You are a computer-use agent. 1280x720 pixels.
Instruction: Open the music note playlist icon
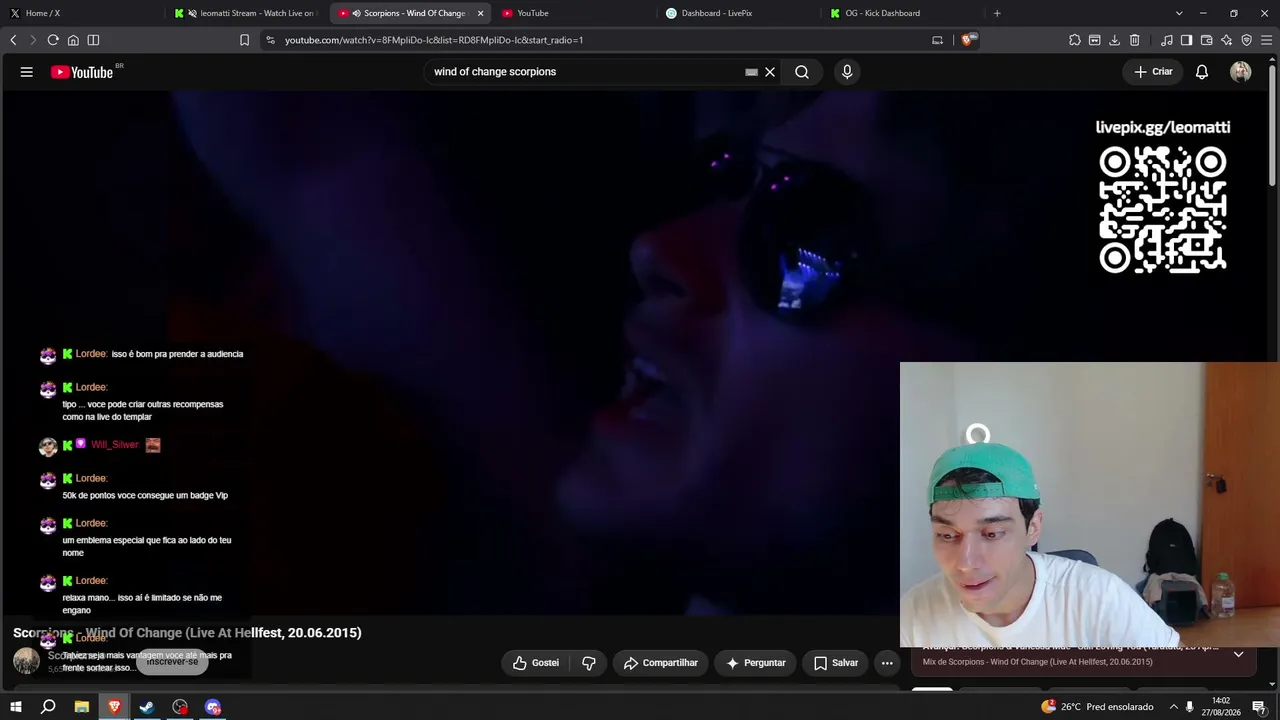click(1167, 40)
